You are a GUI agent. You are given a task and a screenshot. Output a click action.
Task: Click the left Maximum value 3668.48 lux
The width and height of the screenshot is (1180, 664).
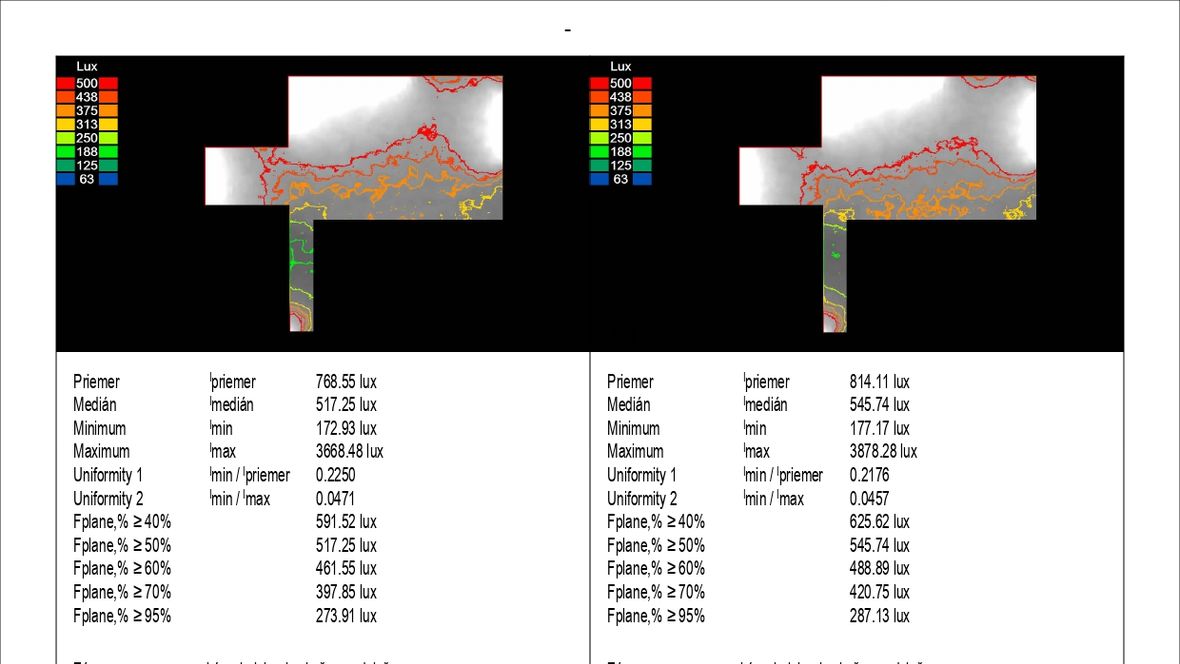point(350,452)
